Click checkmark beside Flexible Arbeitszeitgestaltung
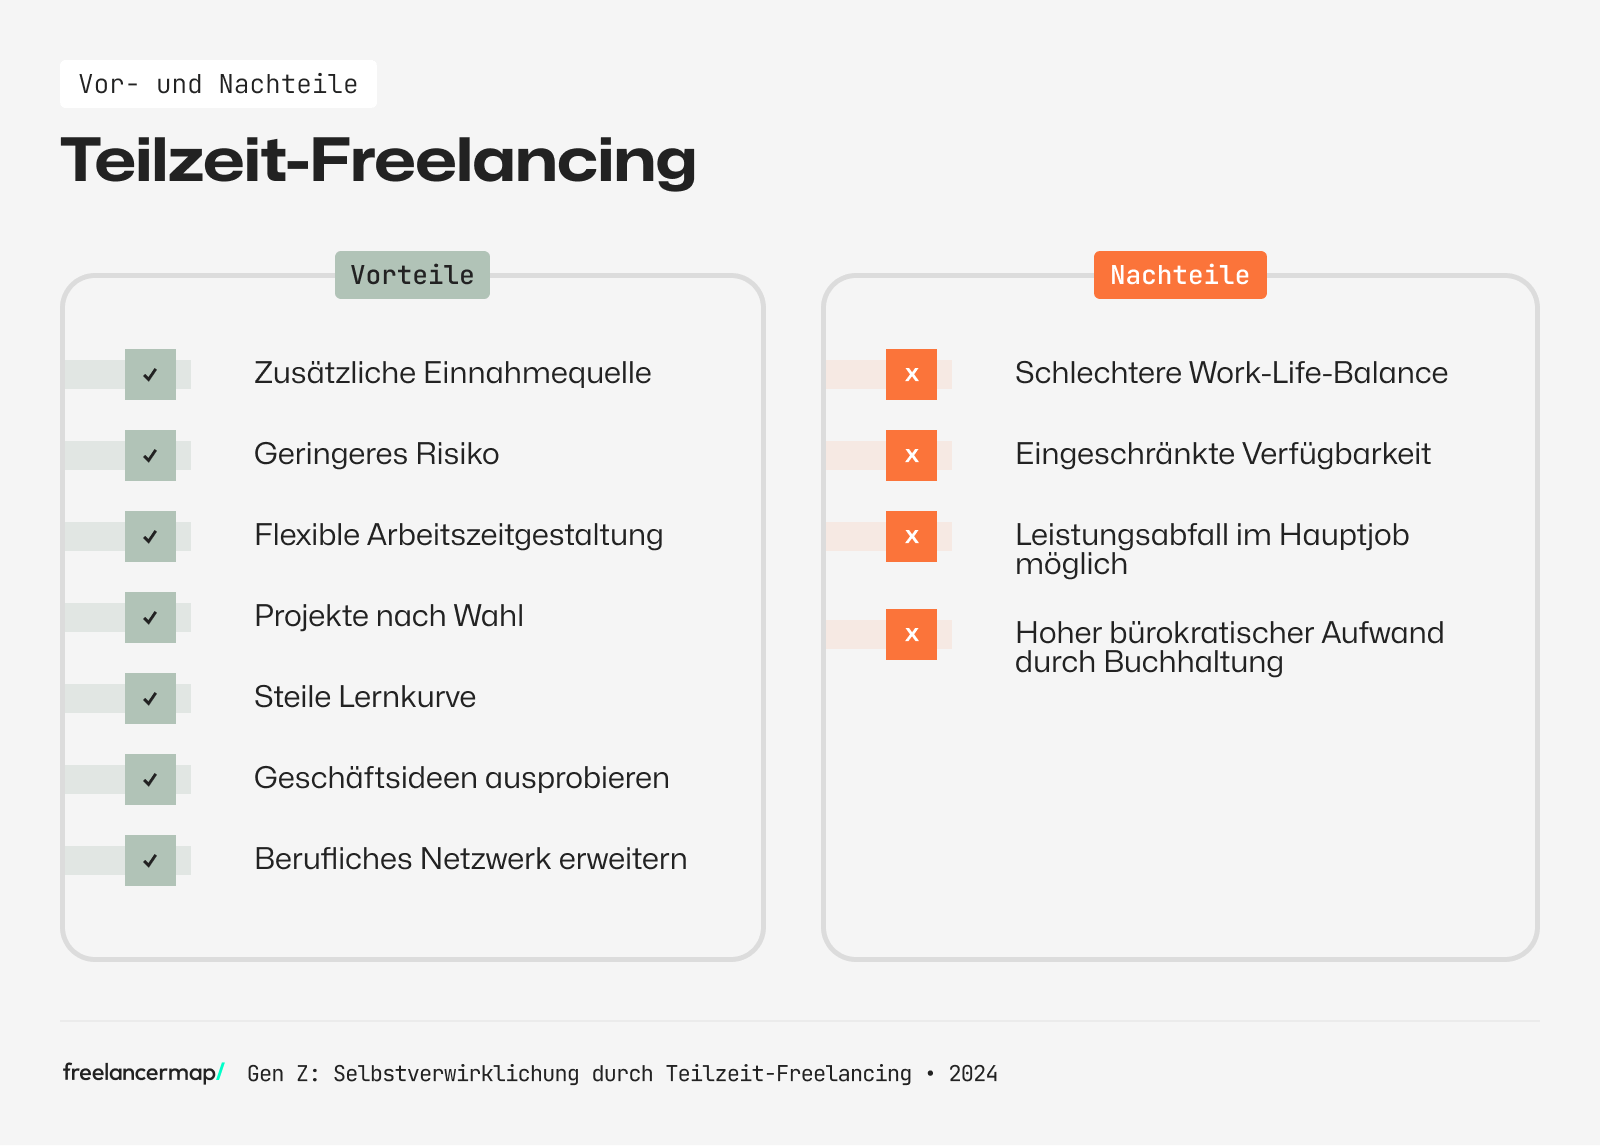The width and height of the screenshot is (1600, 1146). [x=150, y=537]
